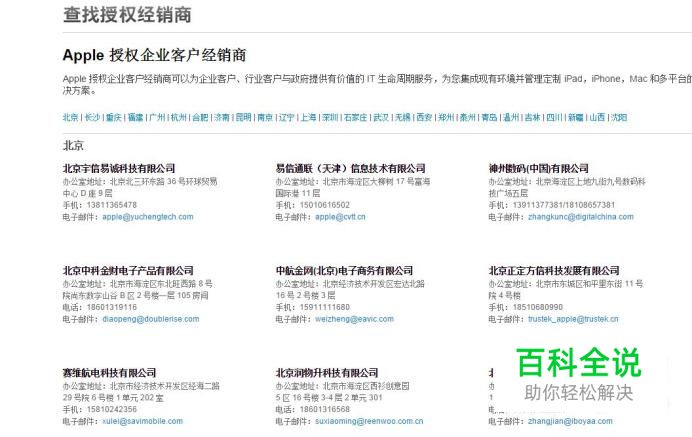Click the 神州数码(中国)有限公司 company name

[538, 168]
